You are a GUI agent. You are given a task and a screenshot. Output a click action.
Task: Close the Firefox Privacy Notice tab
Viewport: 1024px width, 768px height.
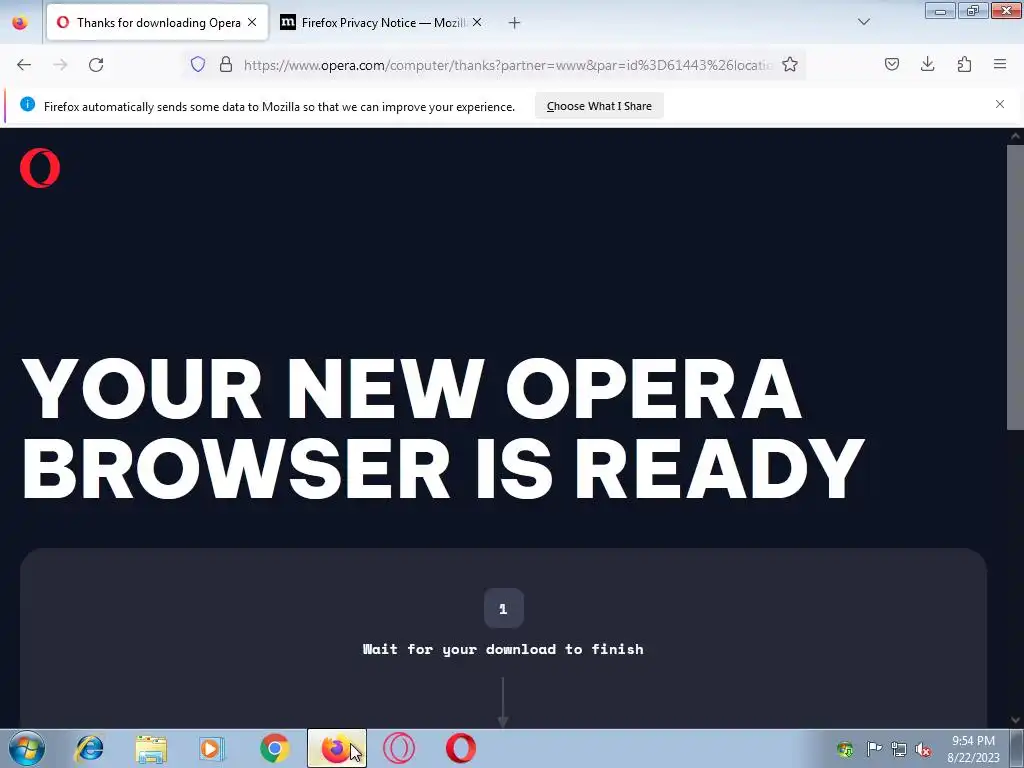477,22
